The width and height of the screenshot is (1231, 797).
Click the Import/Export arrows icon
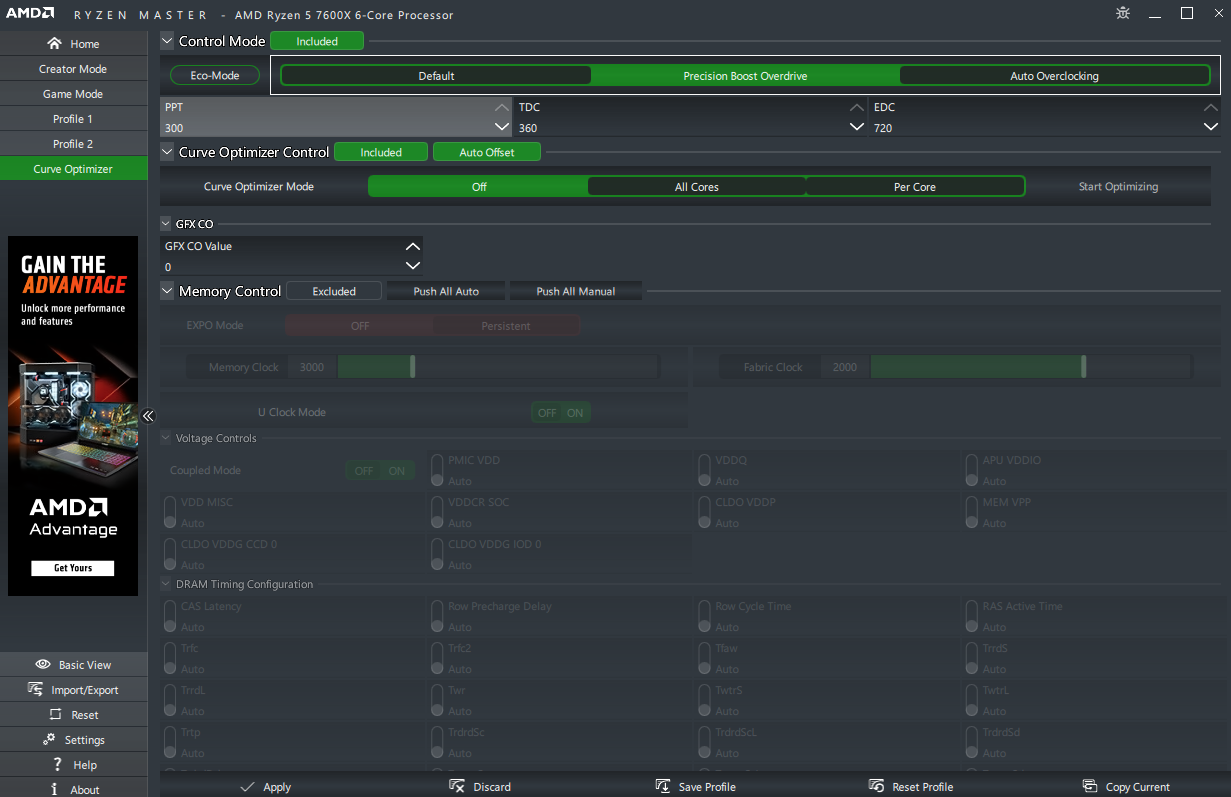tap(36, 689)
